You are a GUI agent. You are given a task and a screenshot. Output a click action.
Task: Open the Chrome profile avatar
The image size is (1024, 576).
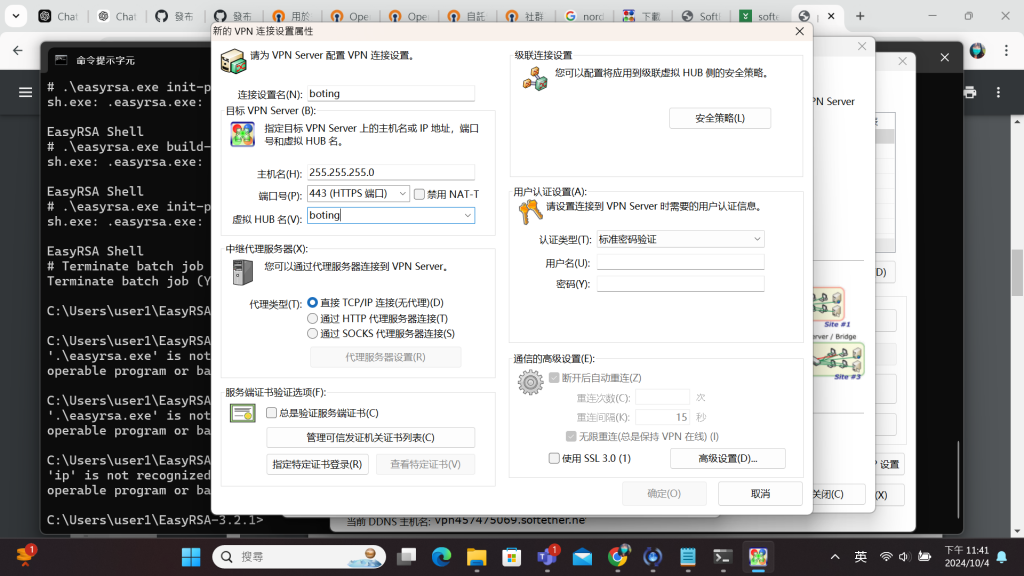(x=977, y=50)
